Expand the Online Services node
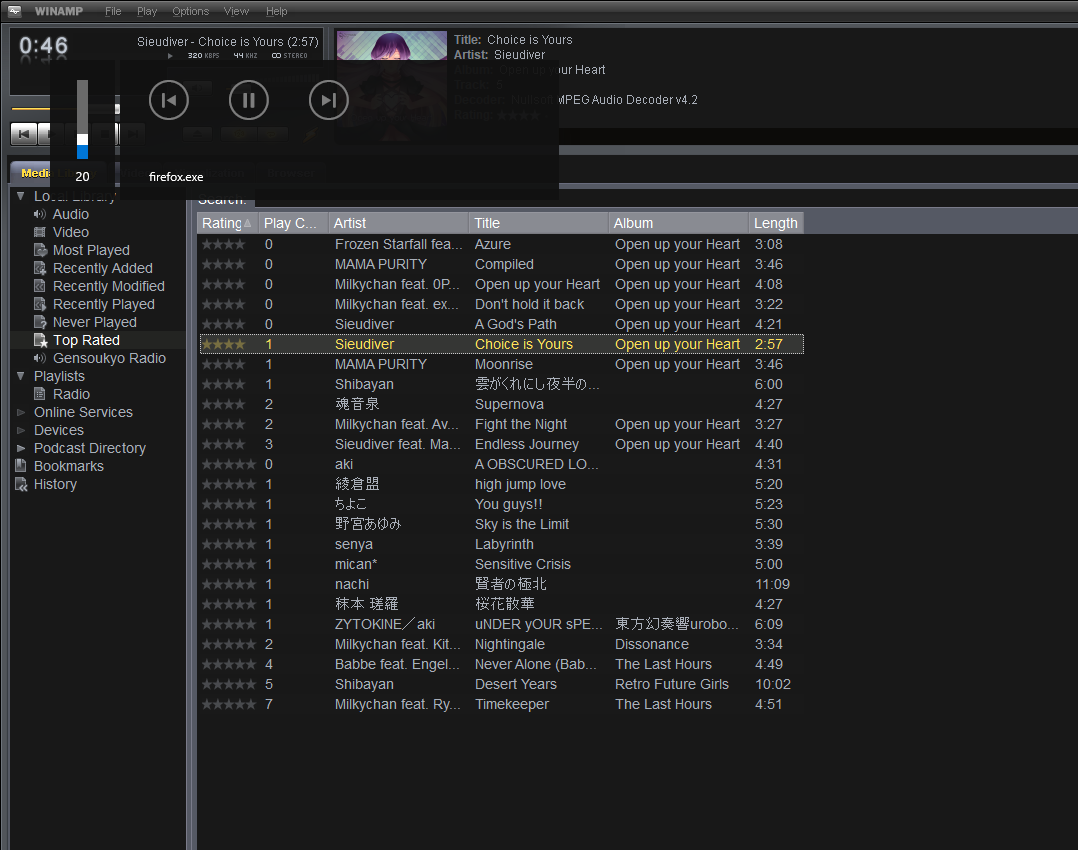1078x850 pixels. 21,412
